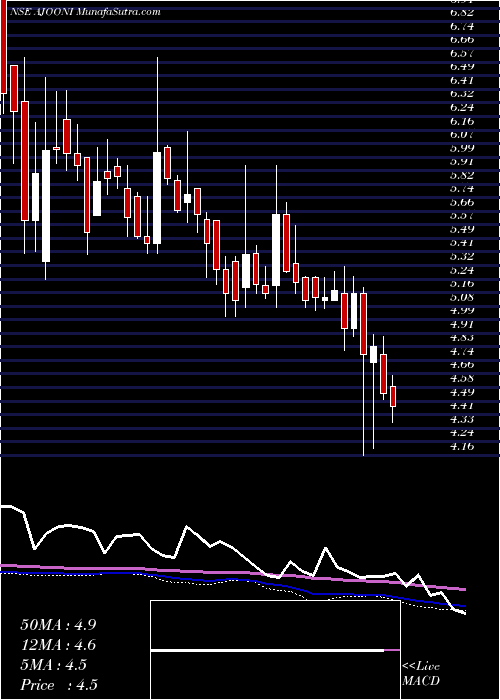Click the 5.91 price axis label

pos(462,161)
